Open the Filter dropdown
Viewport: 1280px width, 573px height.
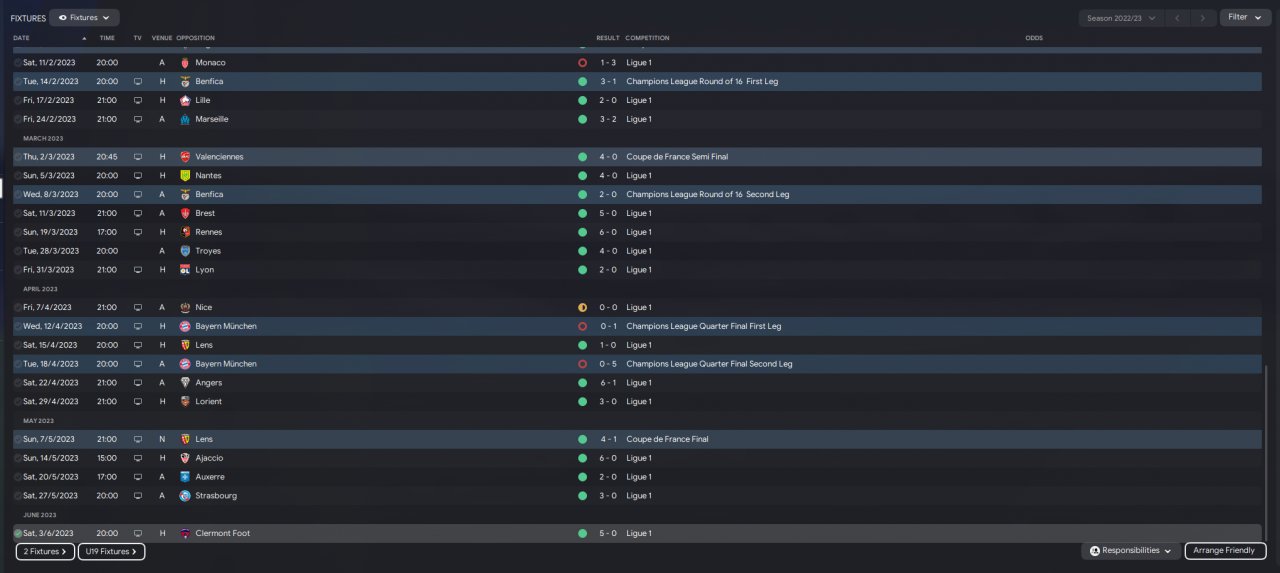coord(1244,17)
